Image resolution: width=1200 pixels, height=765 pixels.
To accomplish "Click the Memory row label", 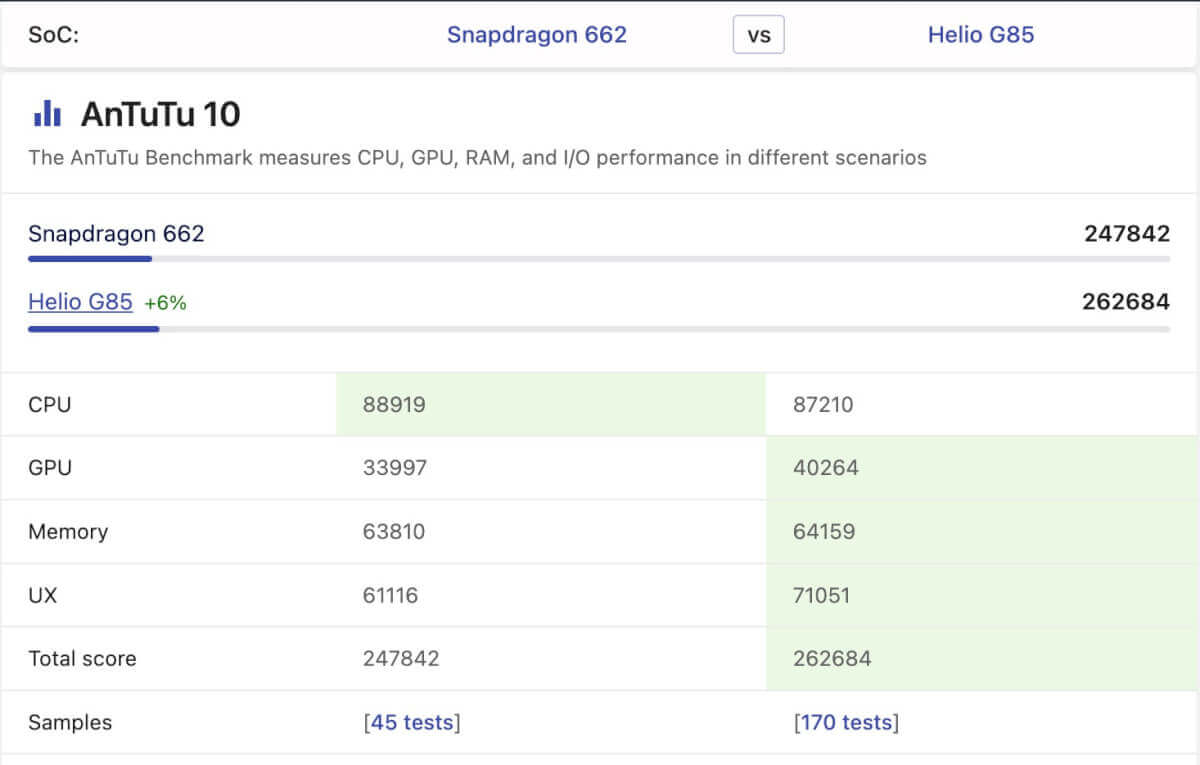I will (68, 532).
